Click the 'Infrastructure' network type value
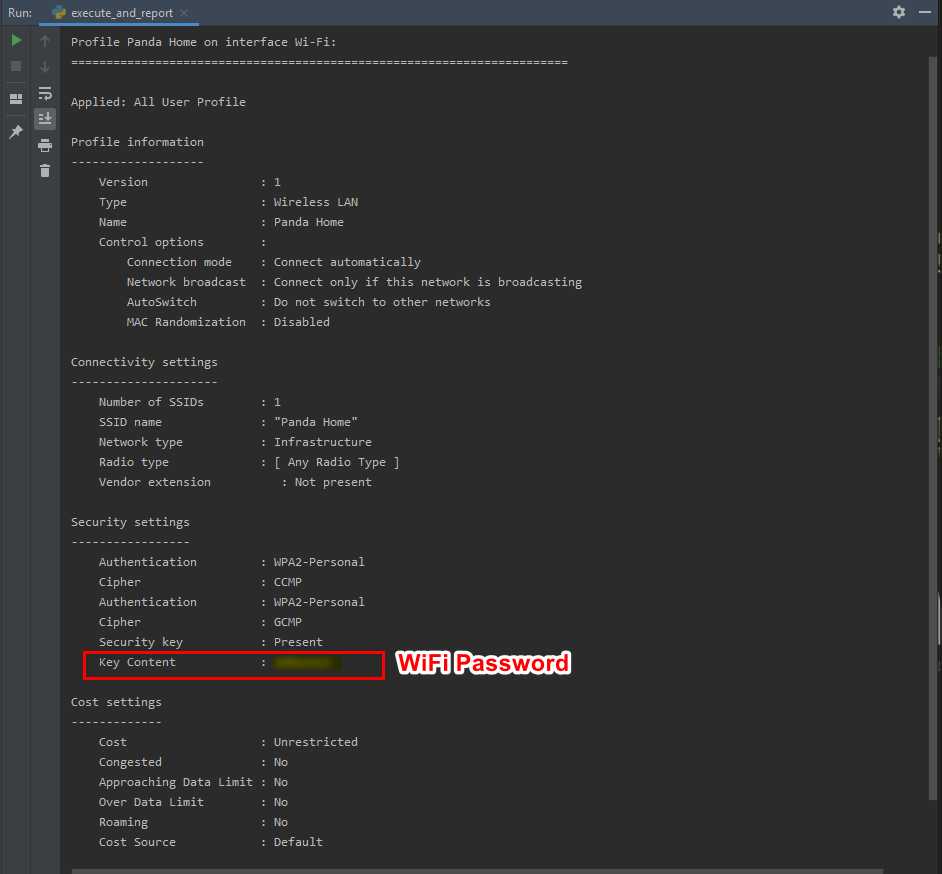 click(323, 442)
